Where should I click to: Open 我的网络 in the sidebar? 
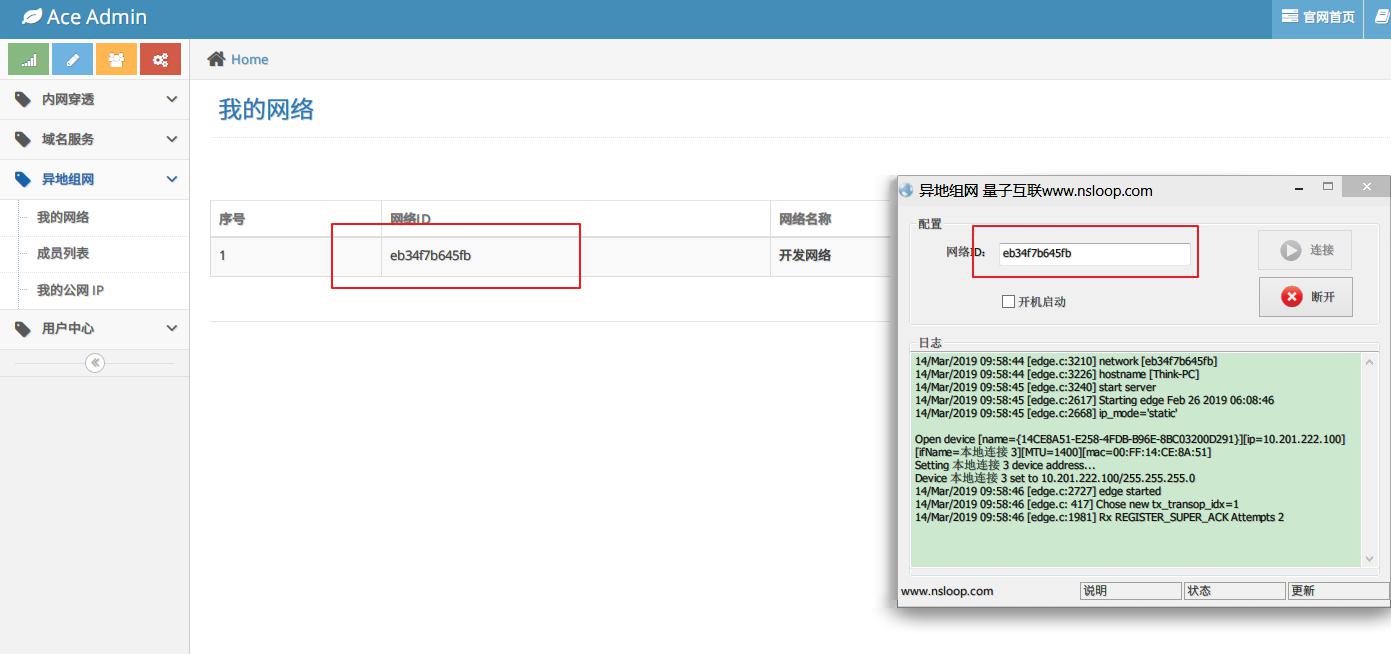pyautogui.click(x=63, y=217)
